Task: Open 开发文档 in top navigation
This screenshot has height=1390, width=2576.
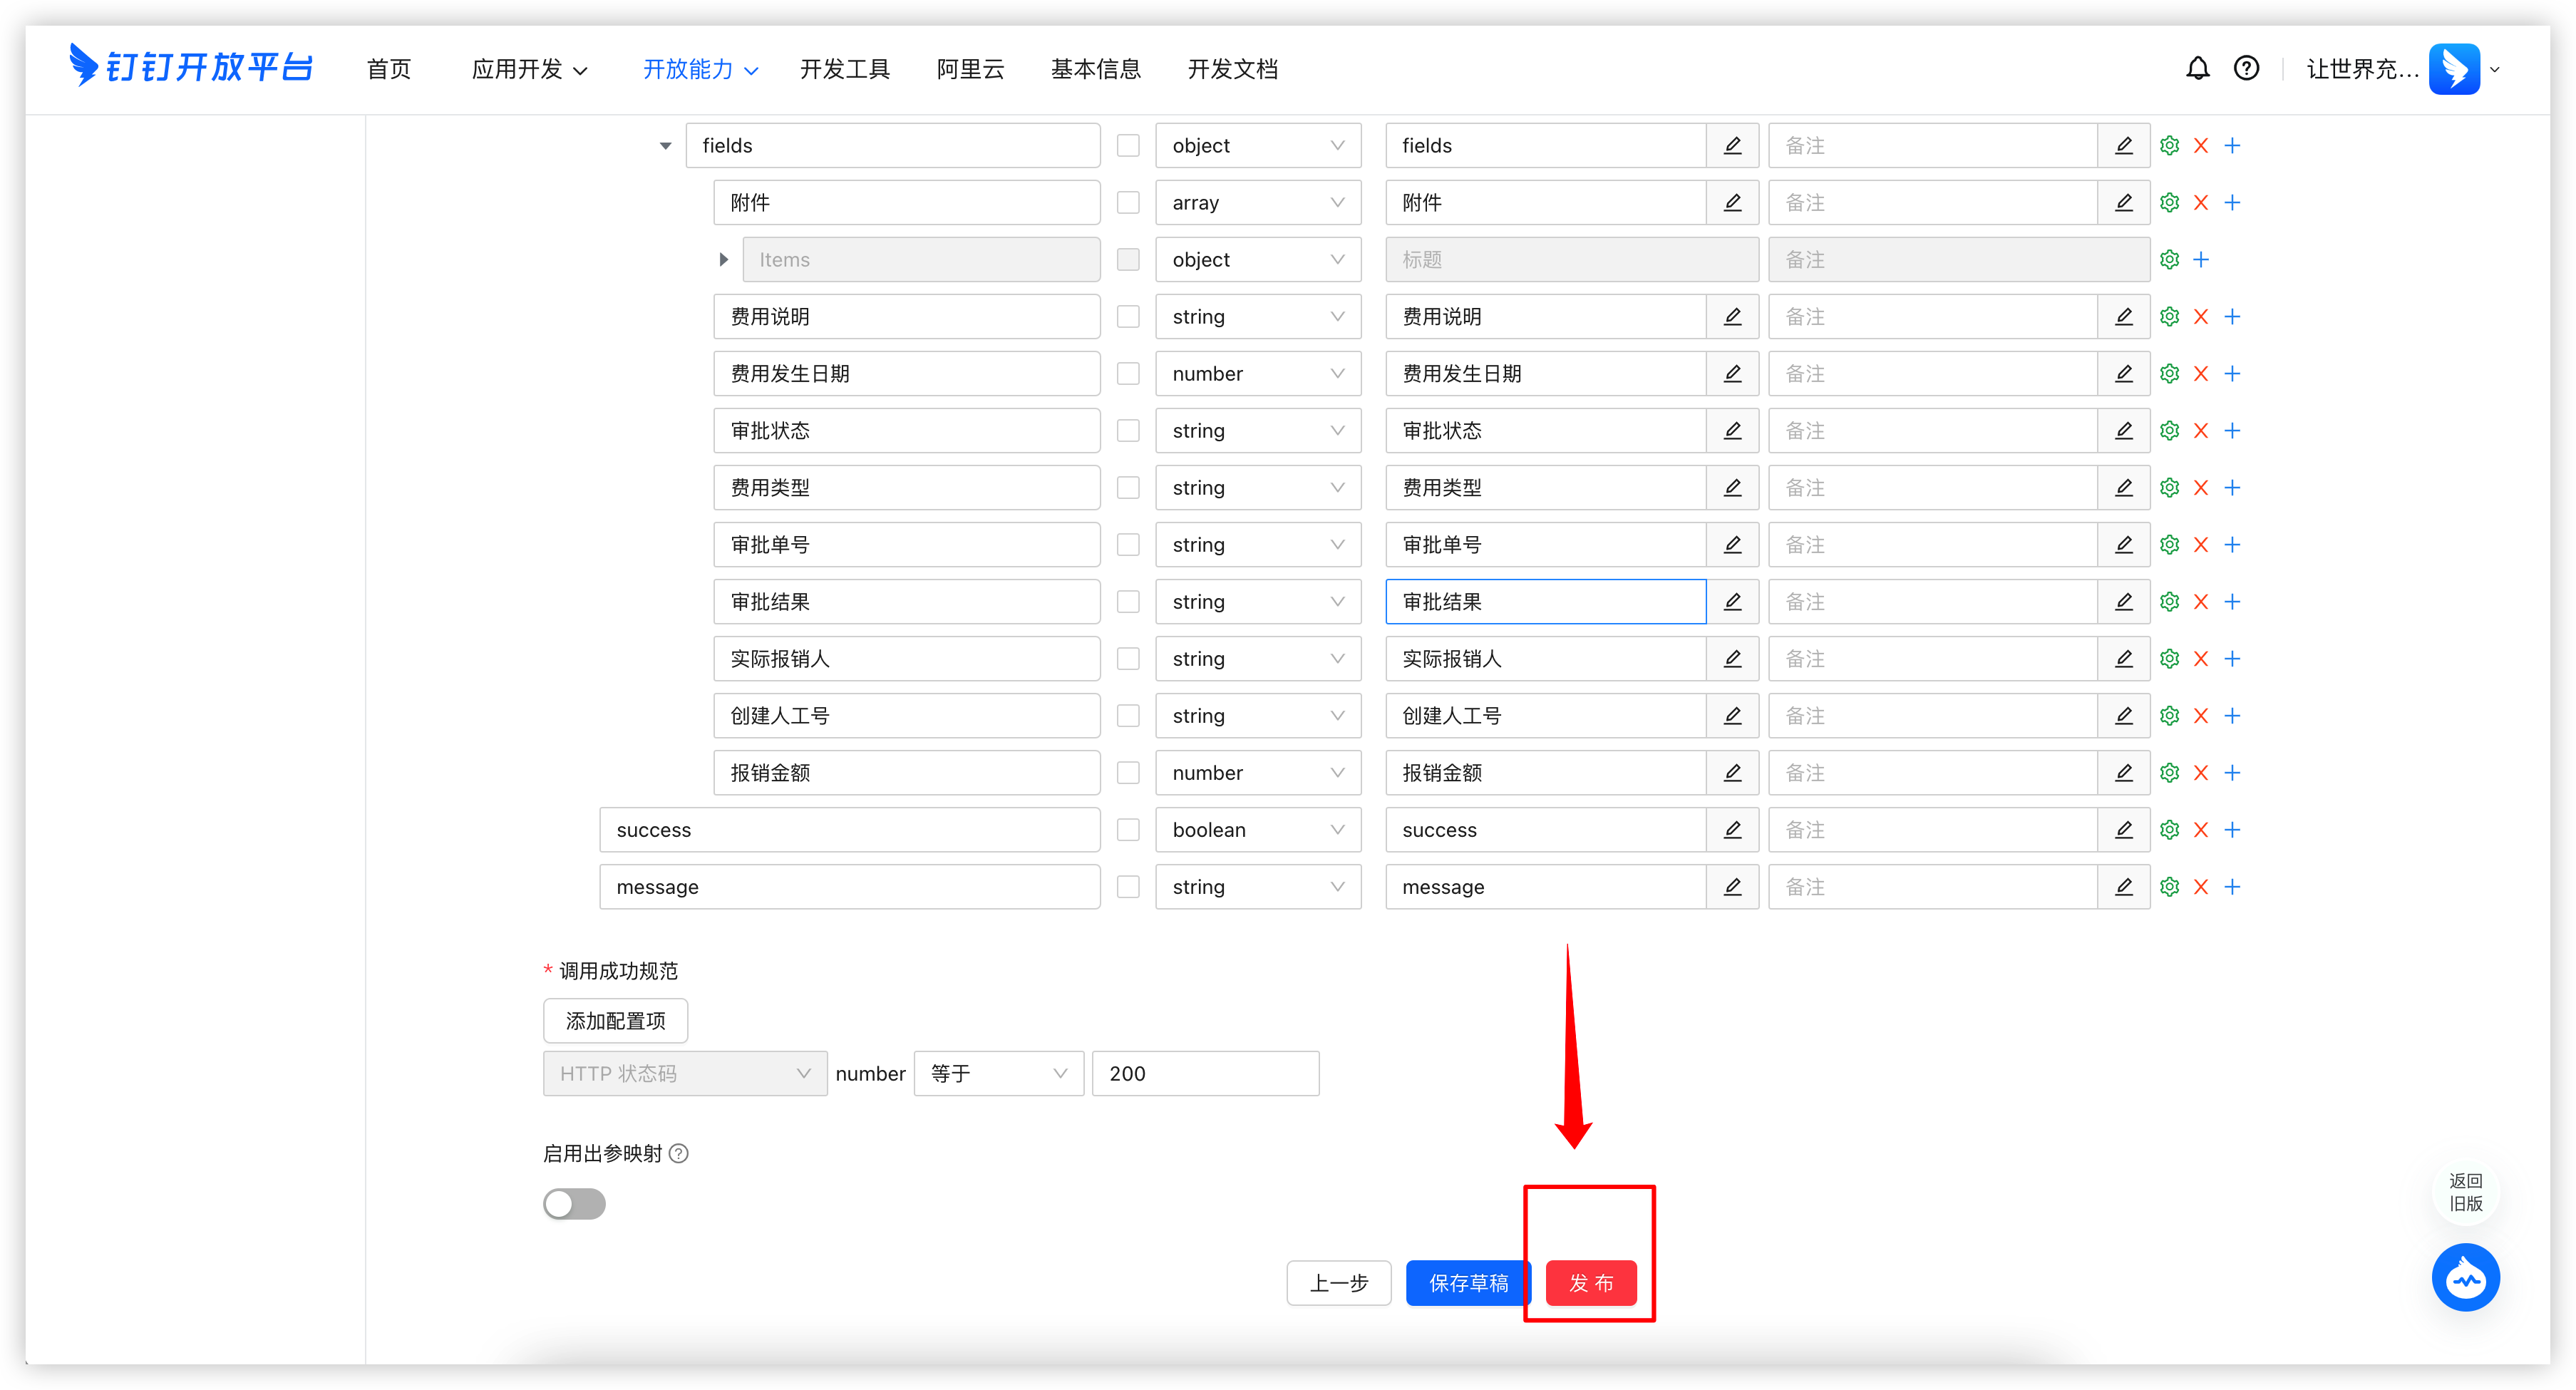Action: pyautogui.click(x=1232, y=69)
